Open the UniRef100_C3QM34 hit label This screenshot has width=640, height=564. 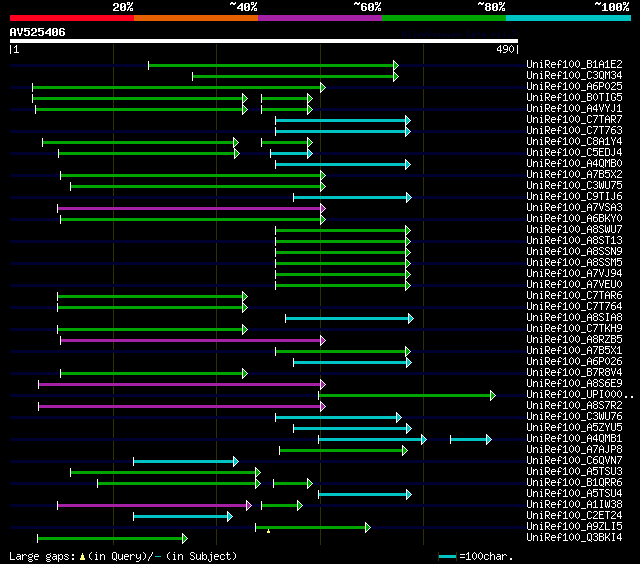574,75
